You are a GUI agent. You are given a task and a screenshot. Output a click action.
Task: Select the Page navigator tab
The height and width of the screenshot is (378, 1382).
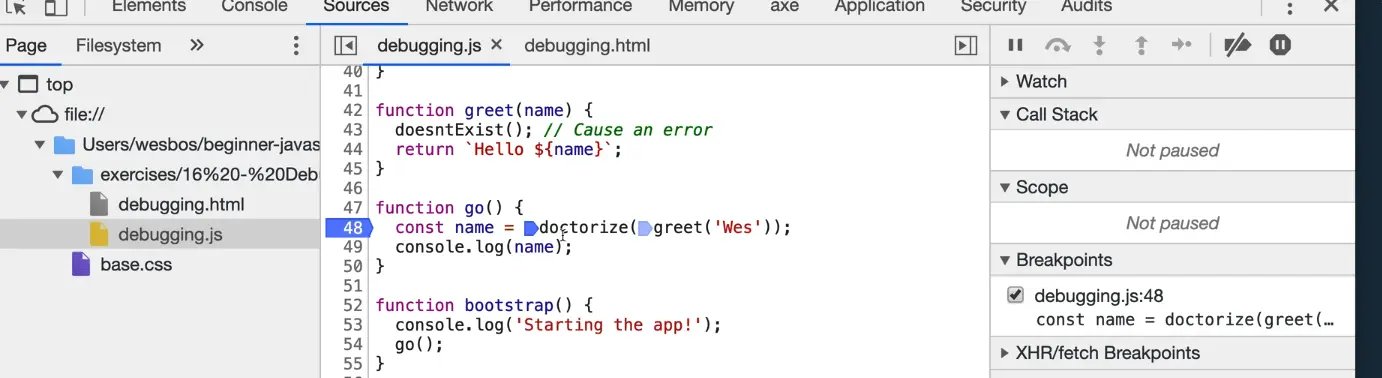tap(26, 45)
